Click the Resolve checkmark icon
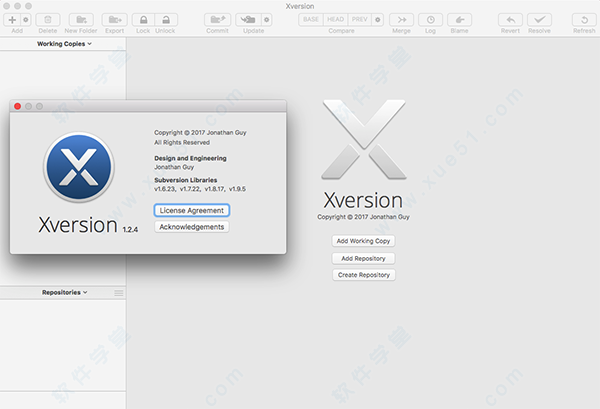 click(x=540, y=20)
